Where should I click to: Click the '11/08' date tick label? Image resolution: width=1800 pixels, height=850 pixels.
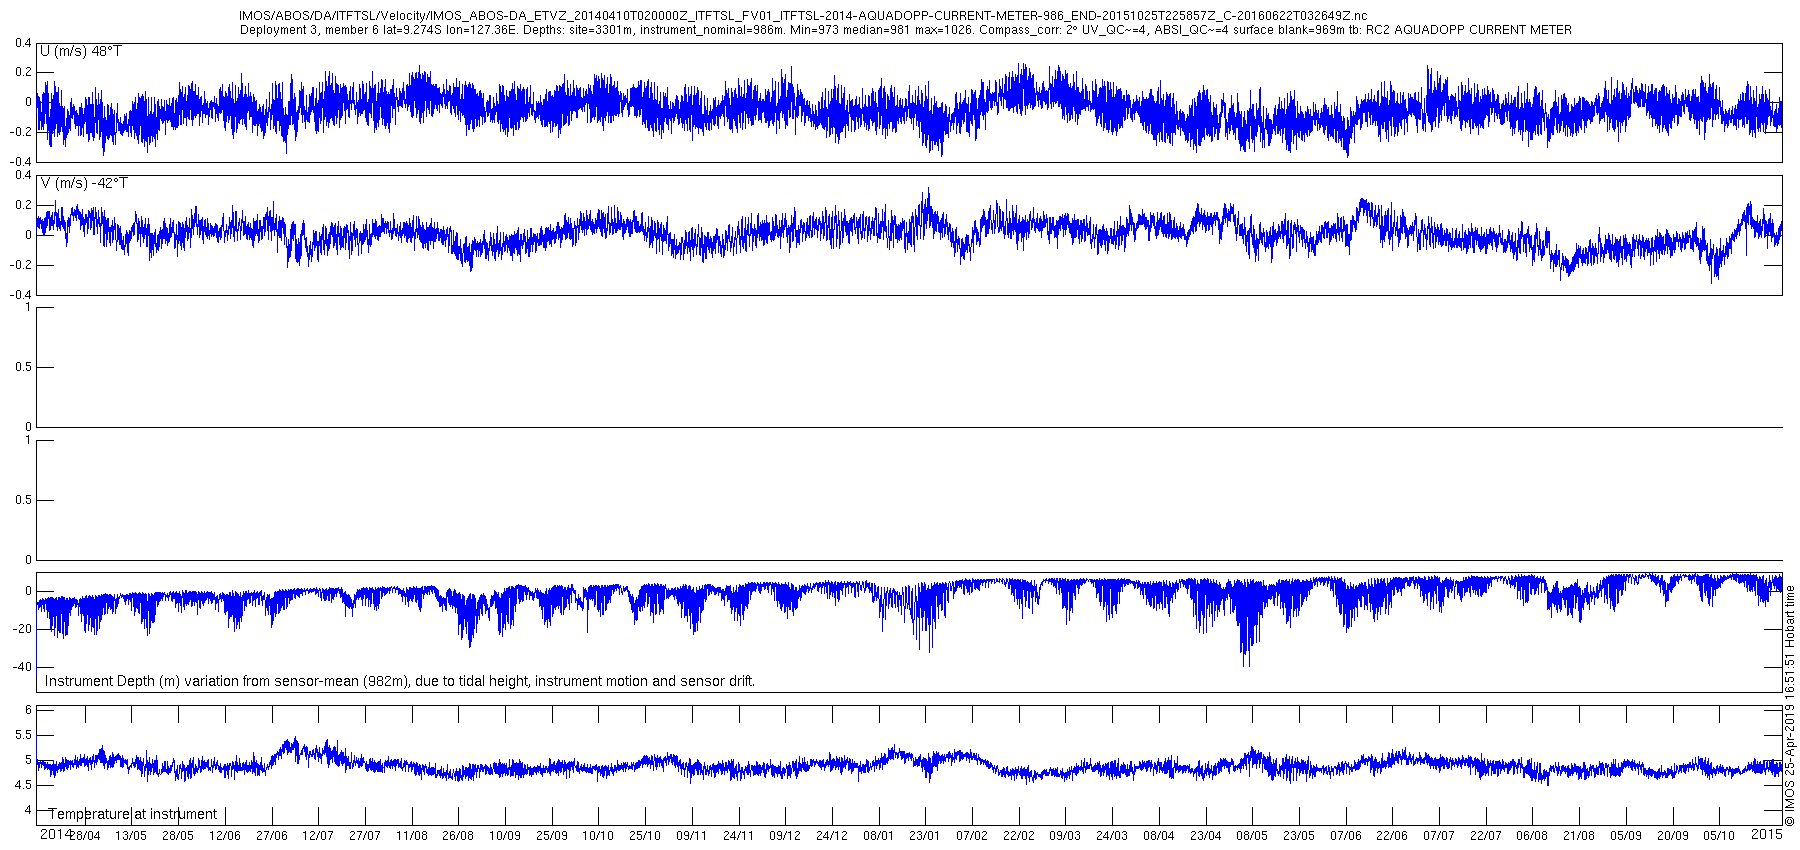[x=412, y=836]
